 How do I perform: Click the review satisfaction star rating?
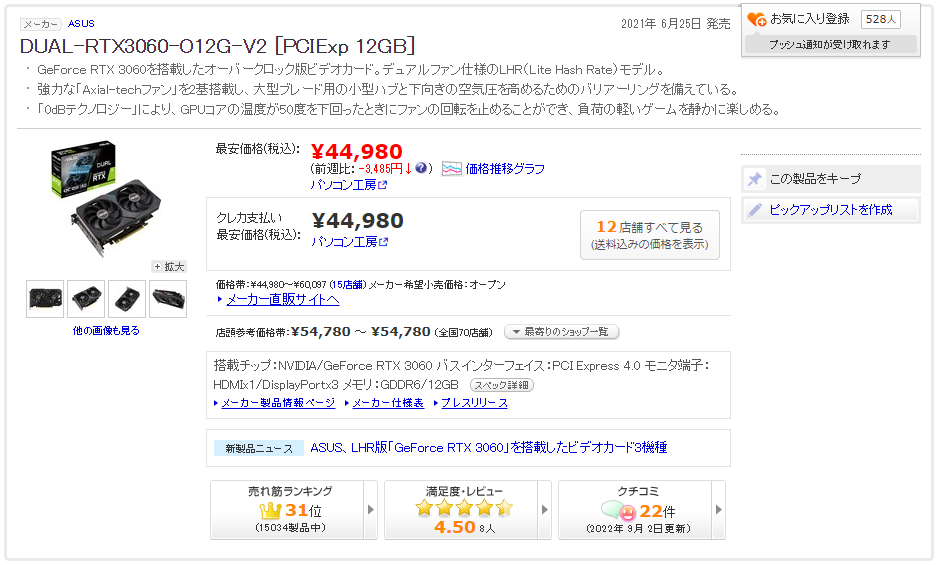pyautogui.click(x=464, y=508)
